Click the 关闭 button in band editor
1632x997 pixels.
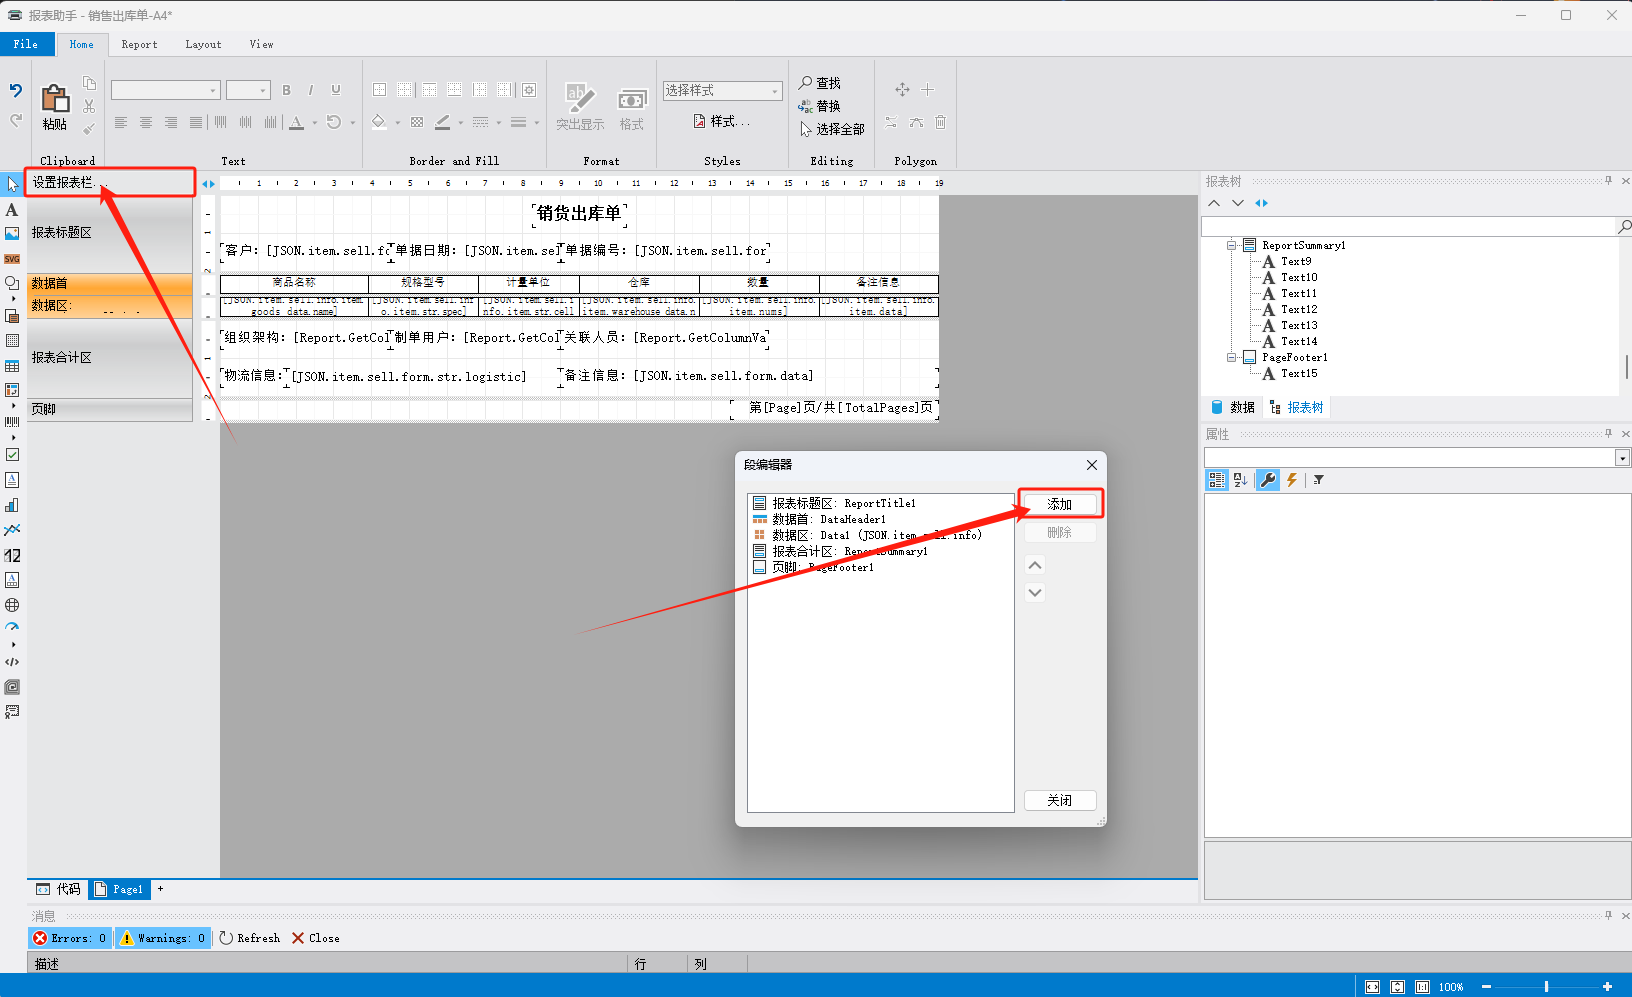click(x=1060, y=800)
